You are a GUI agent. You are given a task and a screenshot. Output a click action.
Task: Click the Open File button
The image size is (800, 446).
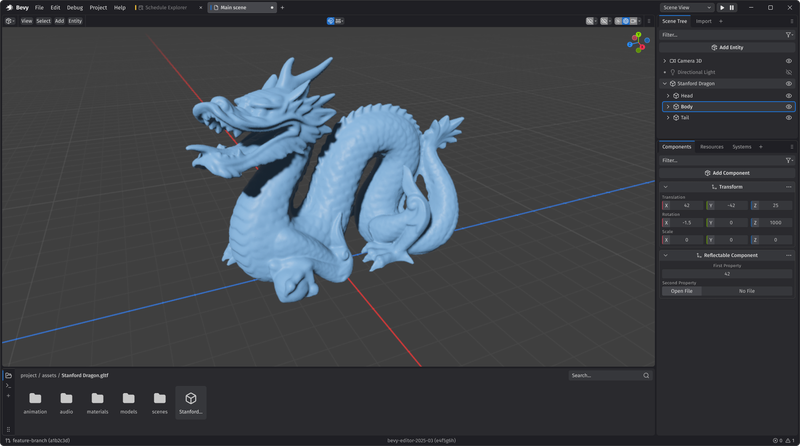click(x=681, y=291)
